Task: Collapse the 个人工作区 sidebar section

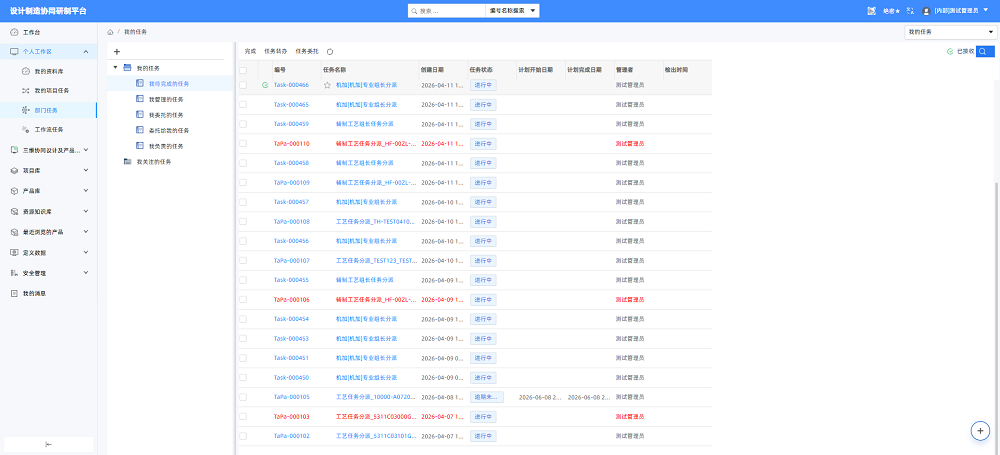Action: [86, 52]
